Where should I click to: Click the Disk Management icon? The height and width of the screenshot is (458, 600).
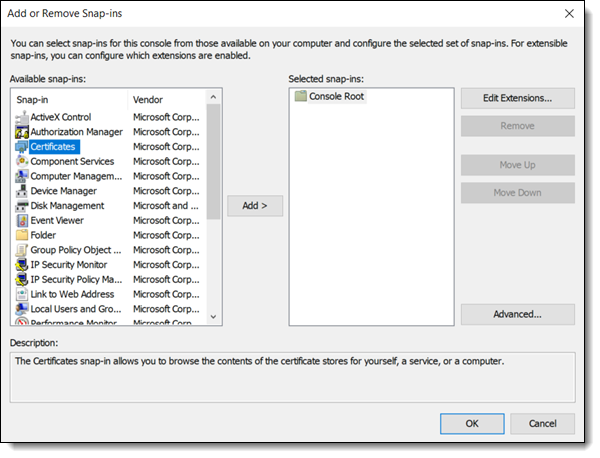pos(22,206)
